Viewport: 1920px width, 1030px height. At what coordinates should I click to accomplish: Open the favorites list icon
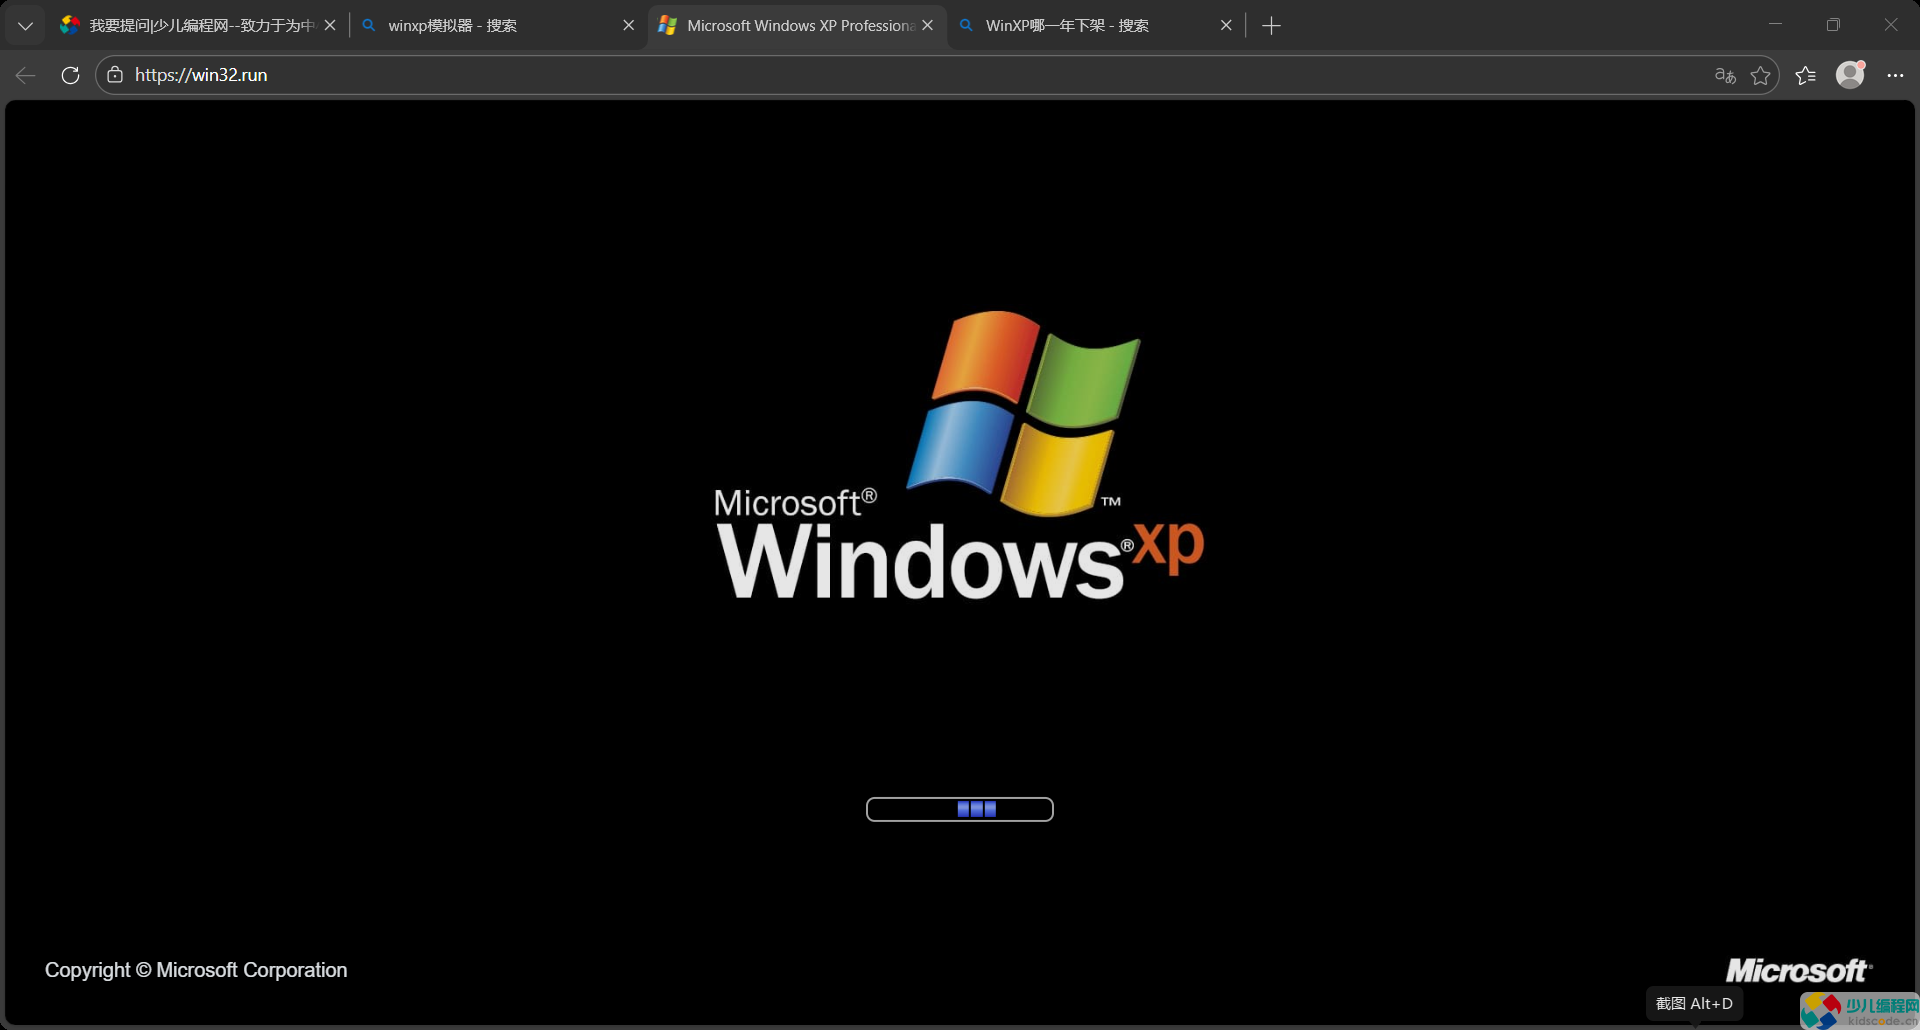1805,75
